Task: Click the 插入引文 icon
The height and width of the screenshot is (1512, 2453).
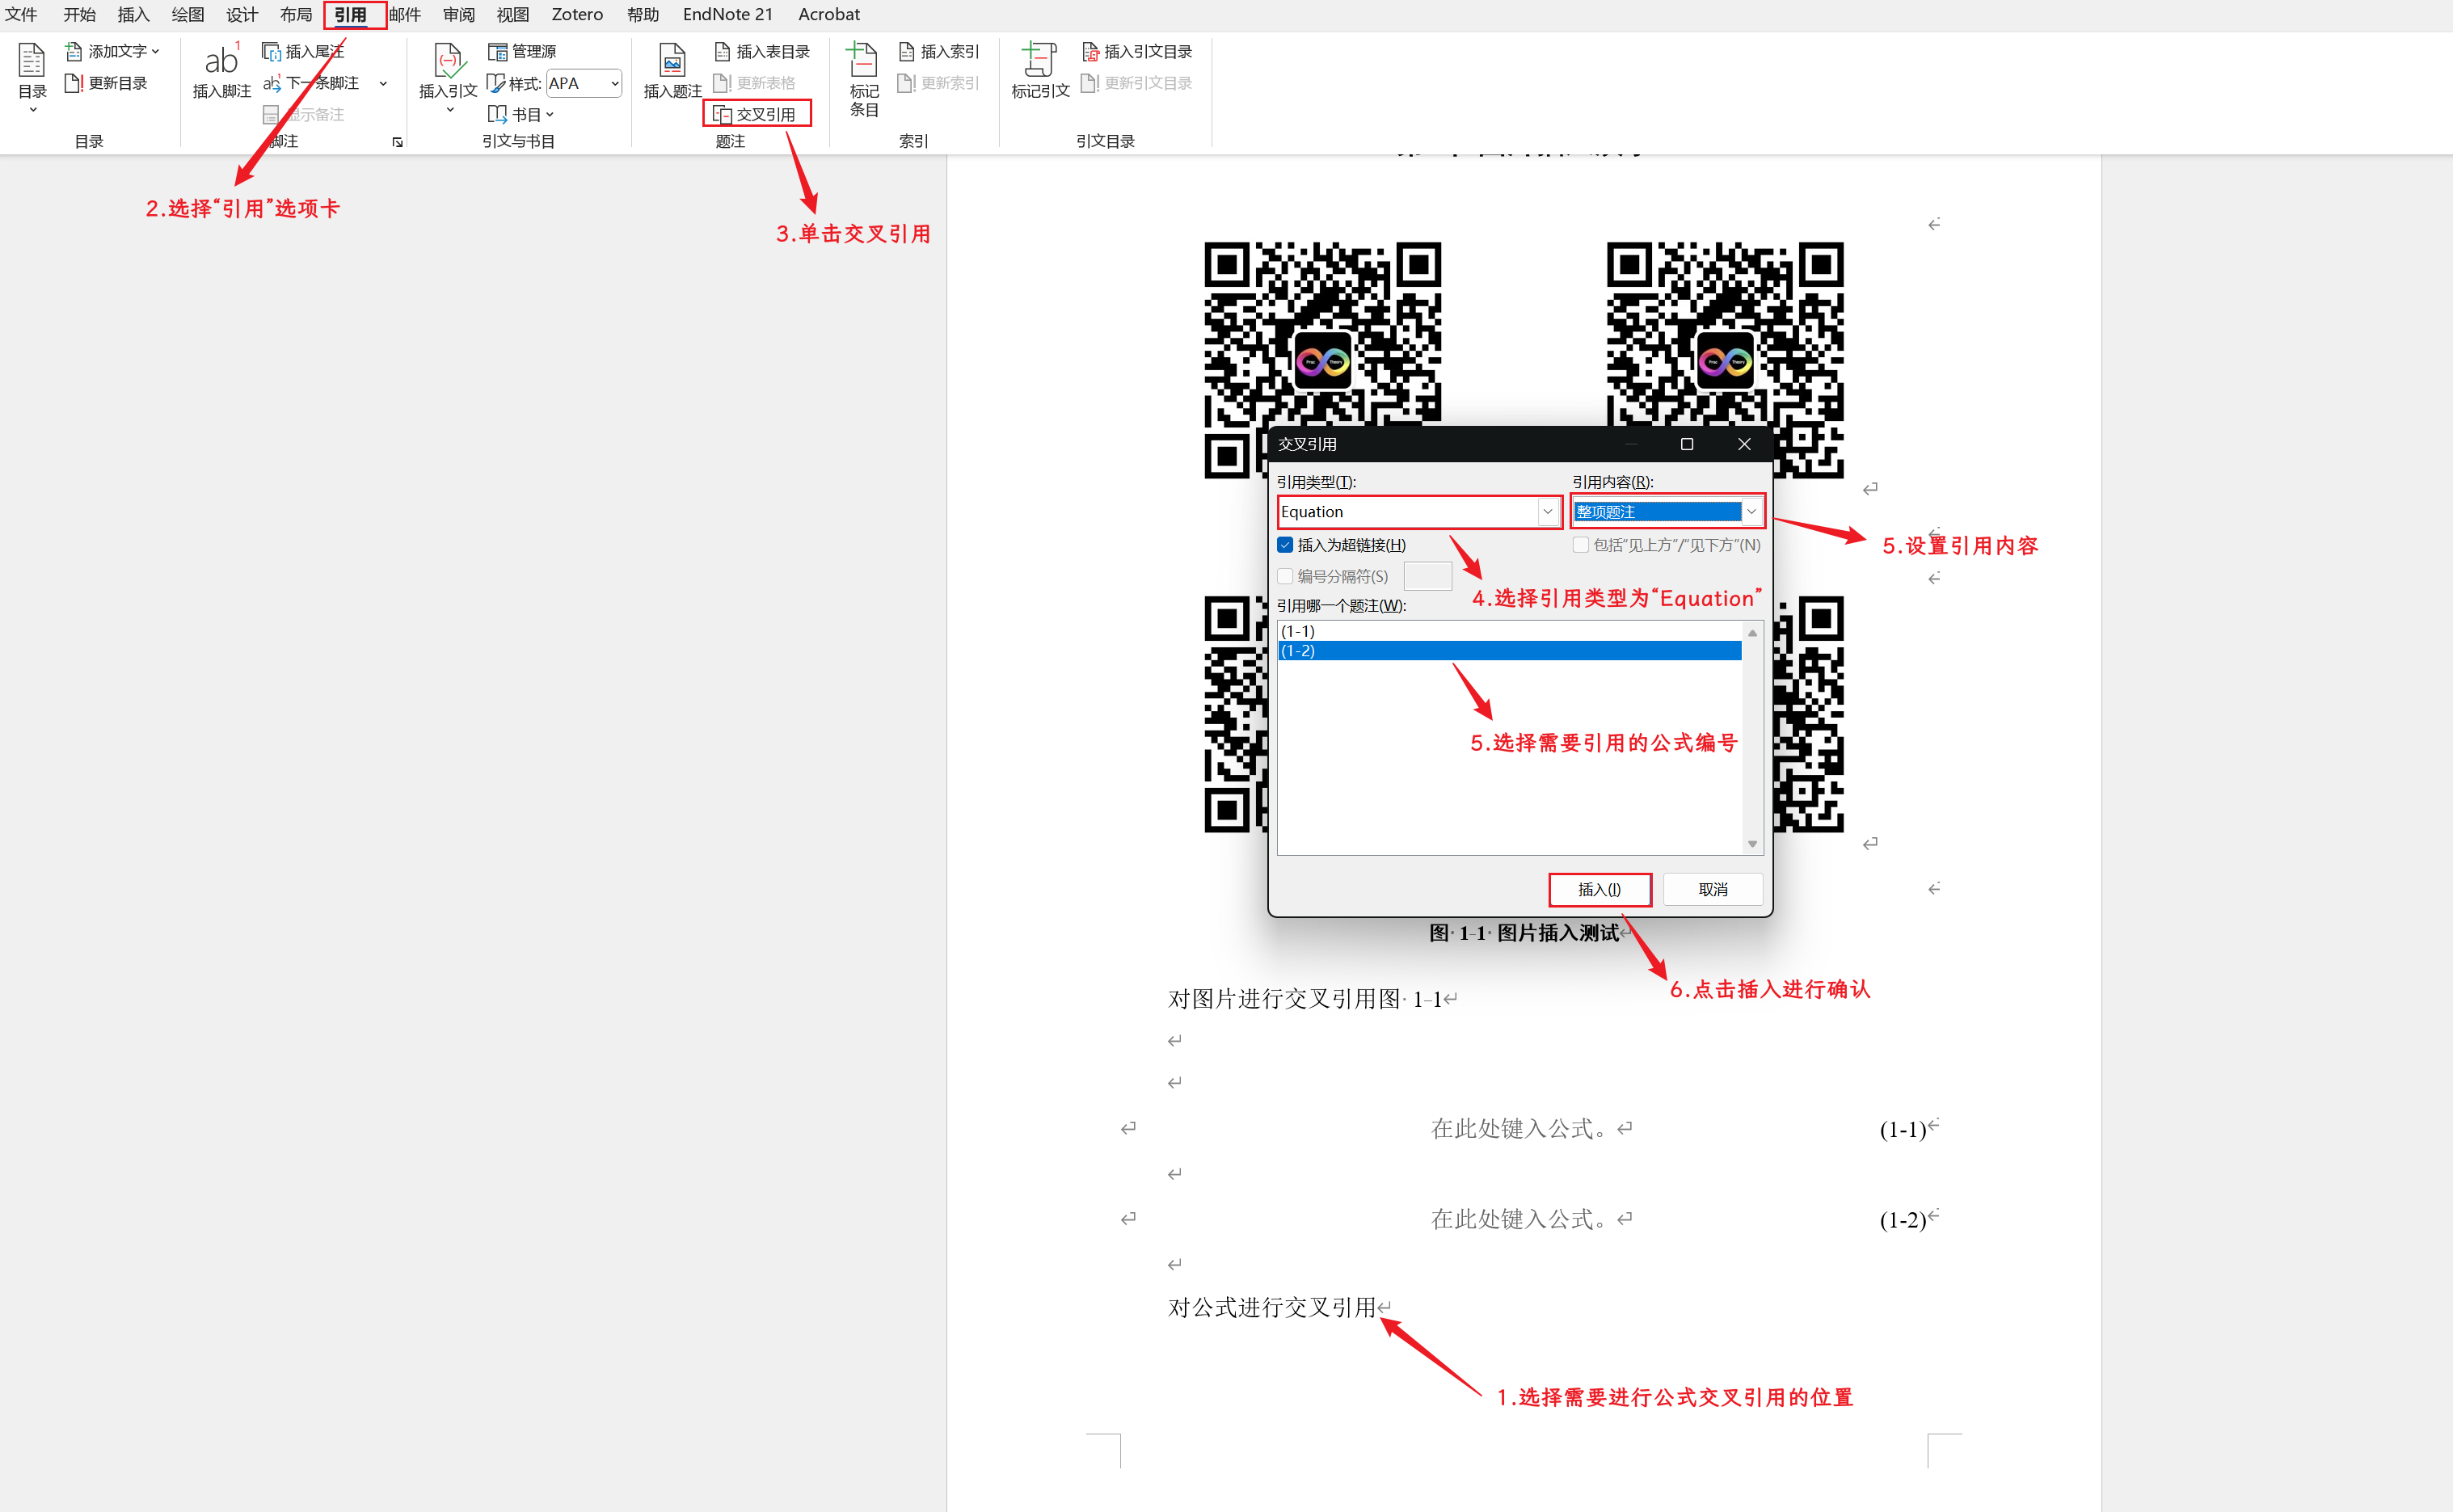Action: pos(448,62)
